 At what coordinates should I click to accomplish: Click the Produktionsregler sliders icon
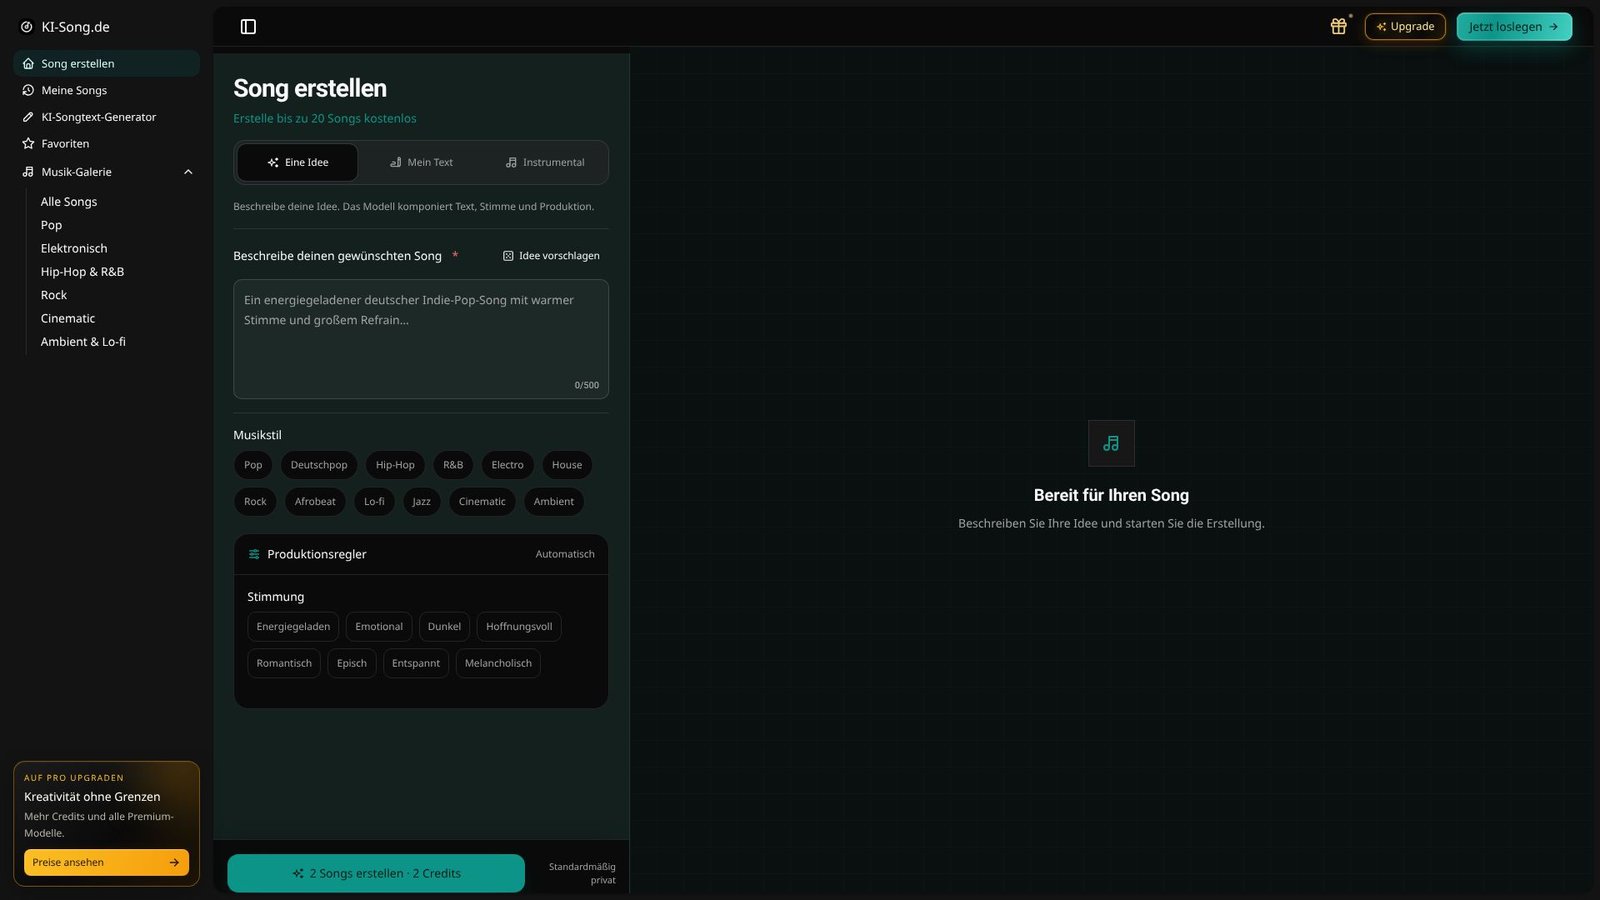tap(254, 554)
